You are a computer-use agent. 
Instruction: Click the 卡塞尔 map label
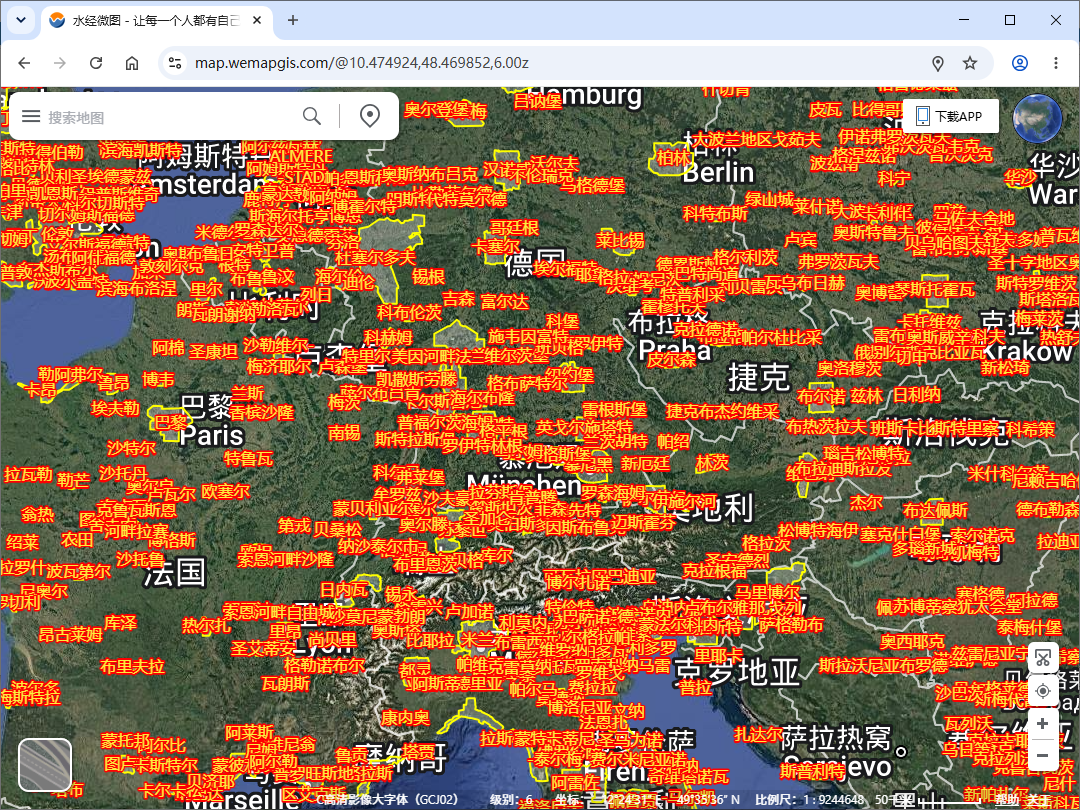[496, 247]
